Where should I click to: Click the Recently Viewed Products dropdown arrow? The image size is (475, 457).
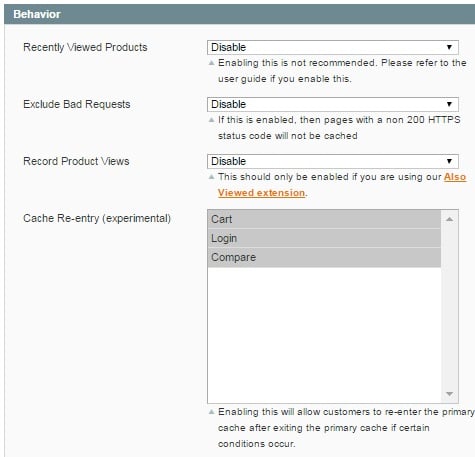[449, 47]
